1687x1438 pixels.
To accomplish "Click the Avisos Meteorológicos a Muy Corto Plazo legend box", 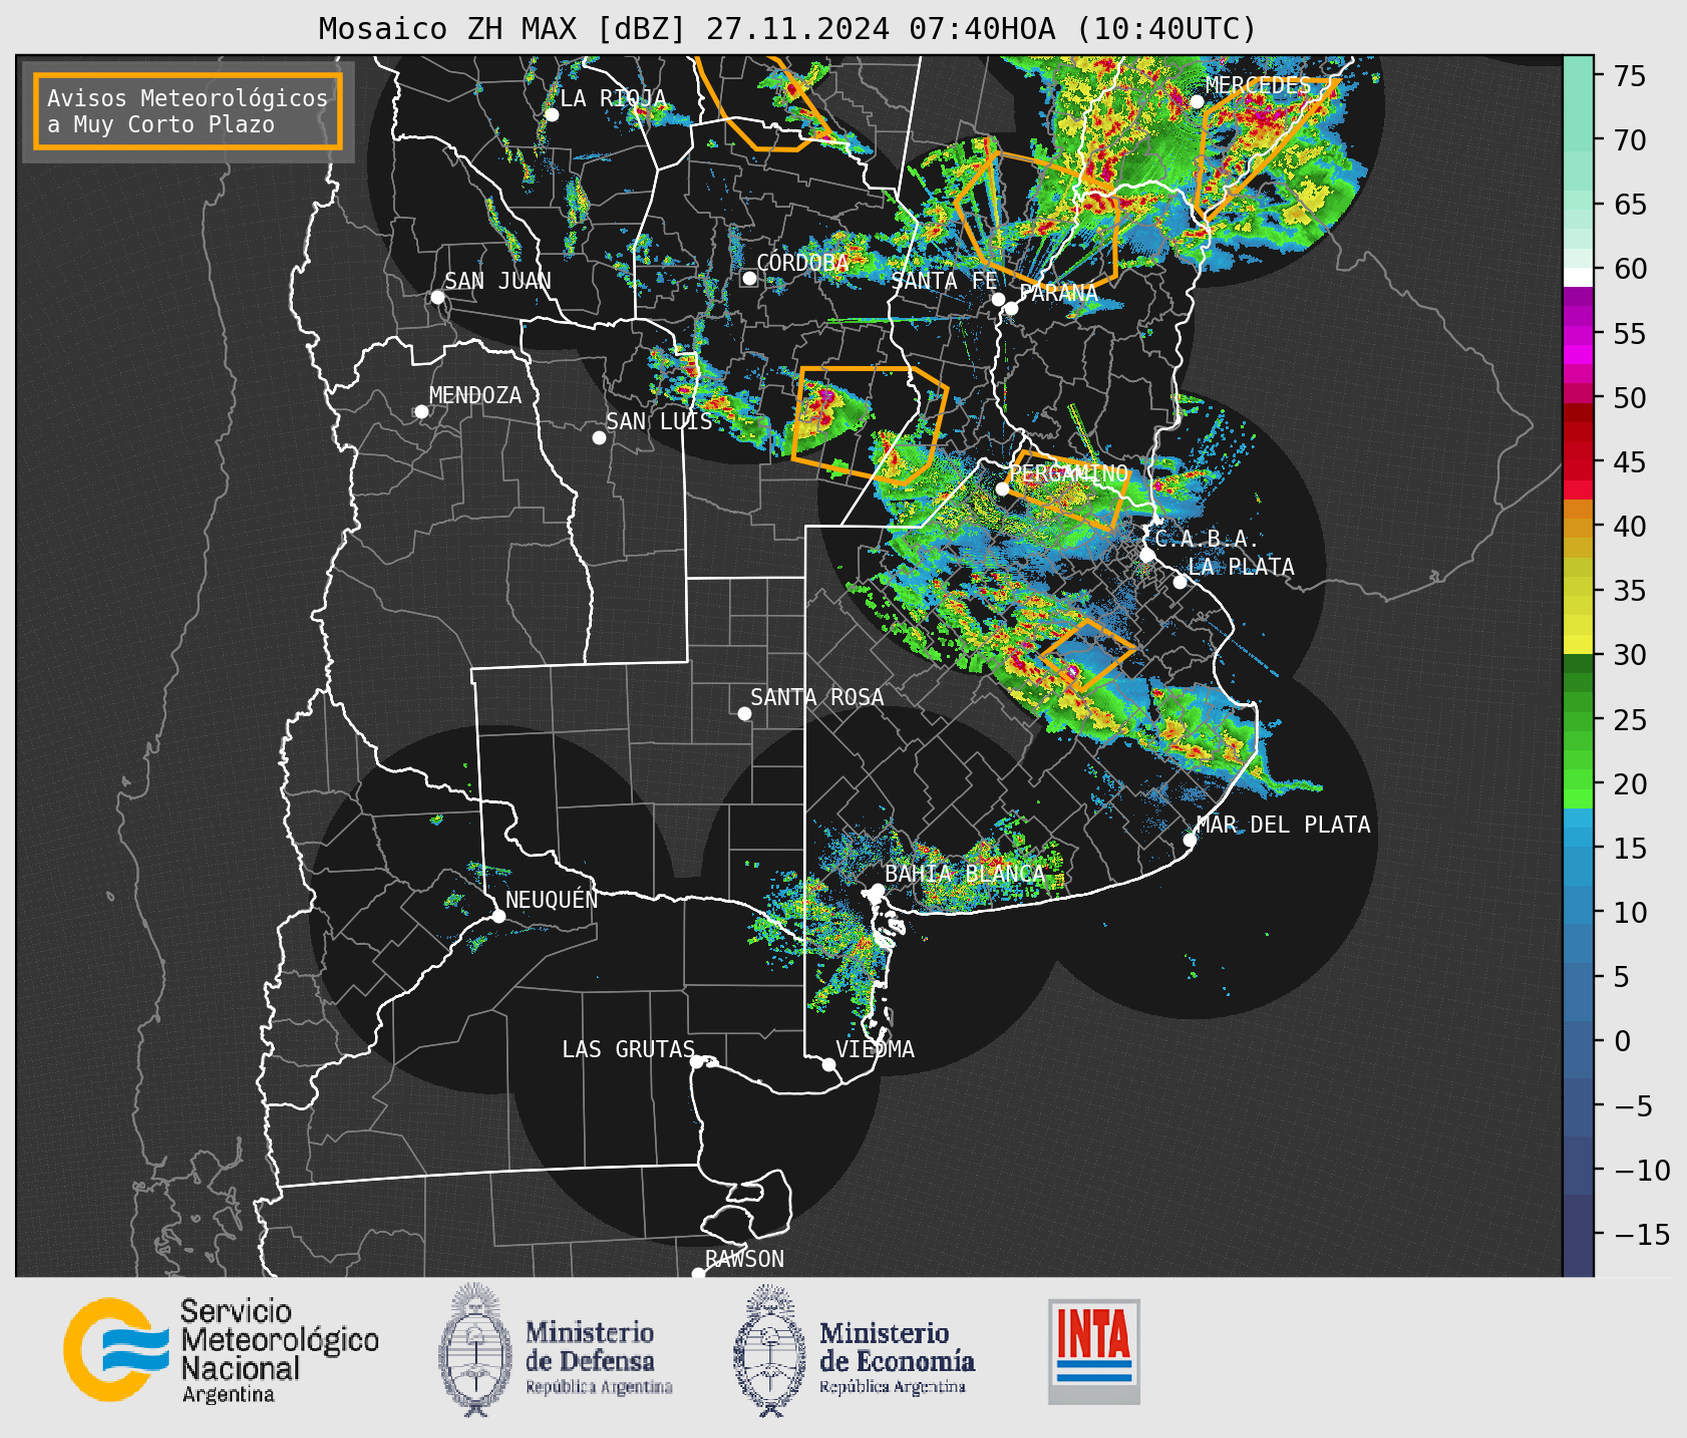I will (188, 110).
